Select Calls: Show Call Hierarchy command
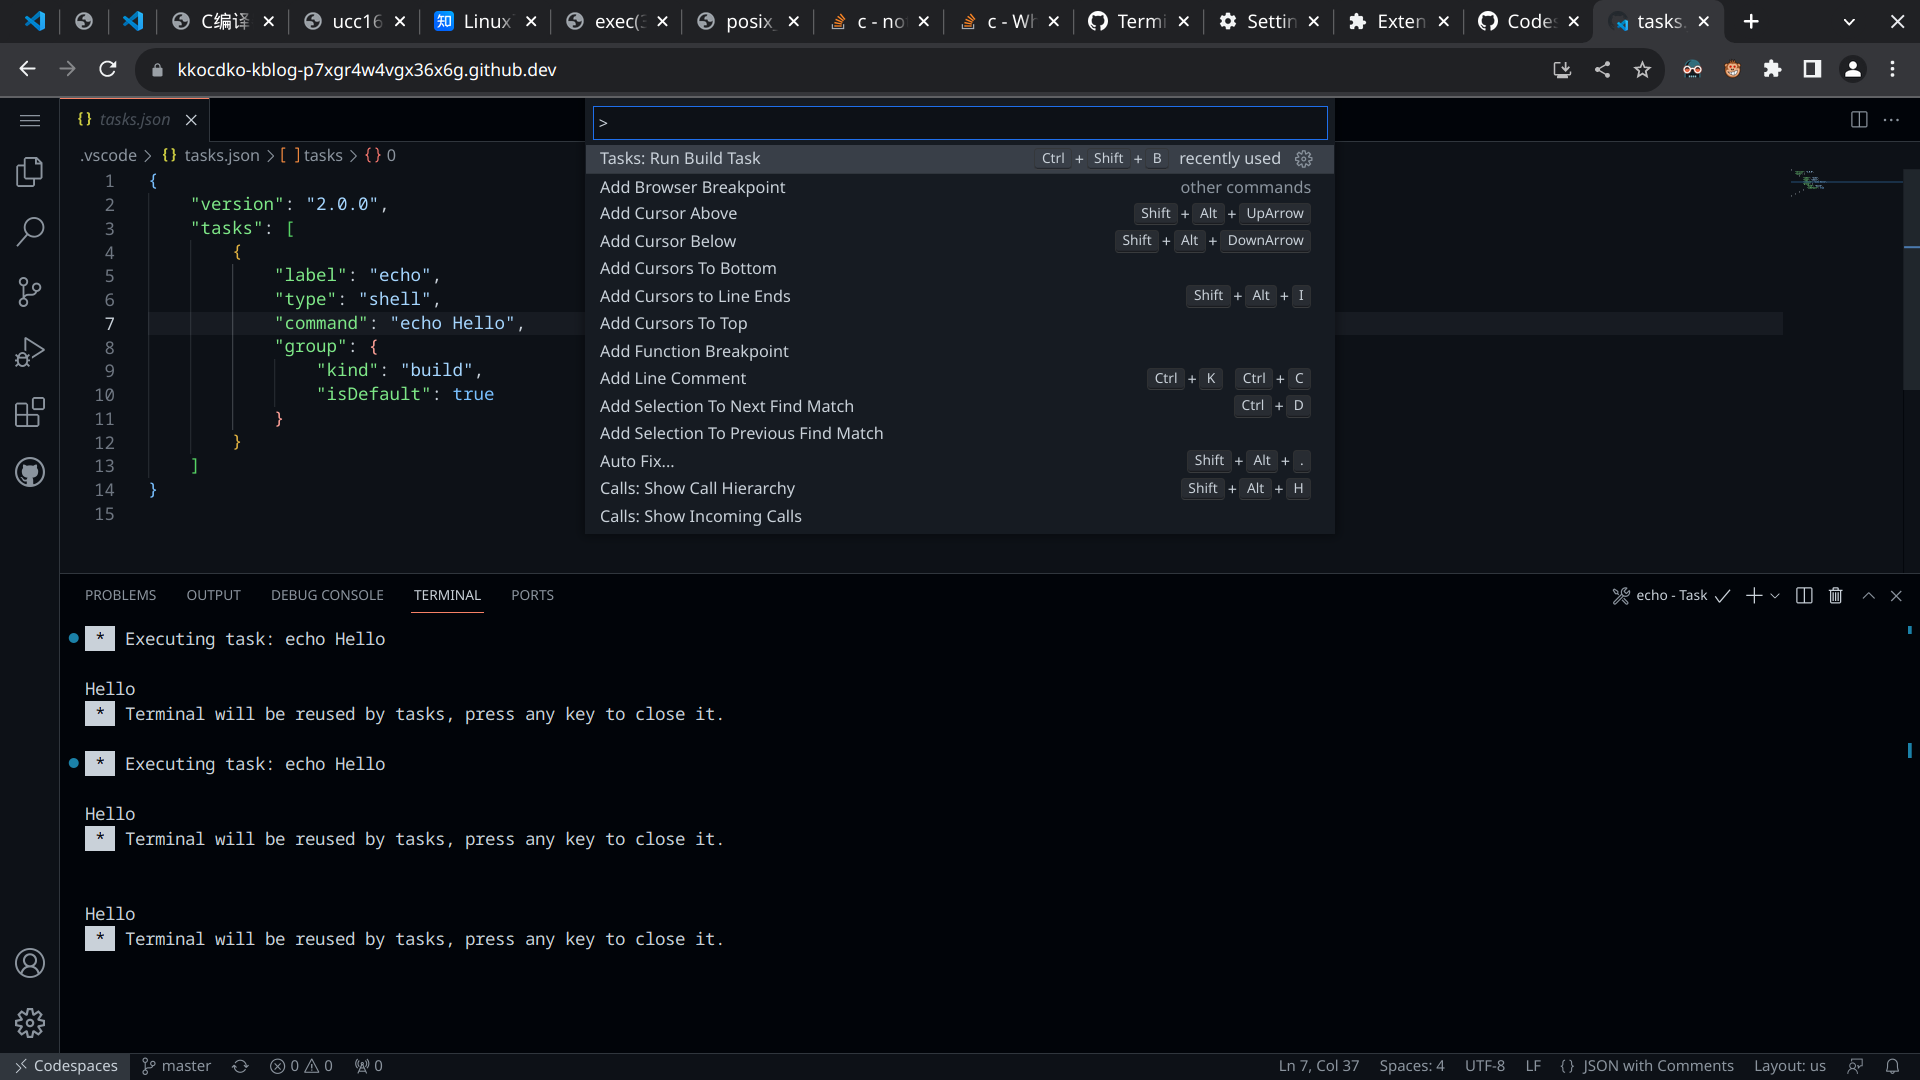 (959, 488)
